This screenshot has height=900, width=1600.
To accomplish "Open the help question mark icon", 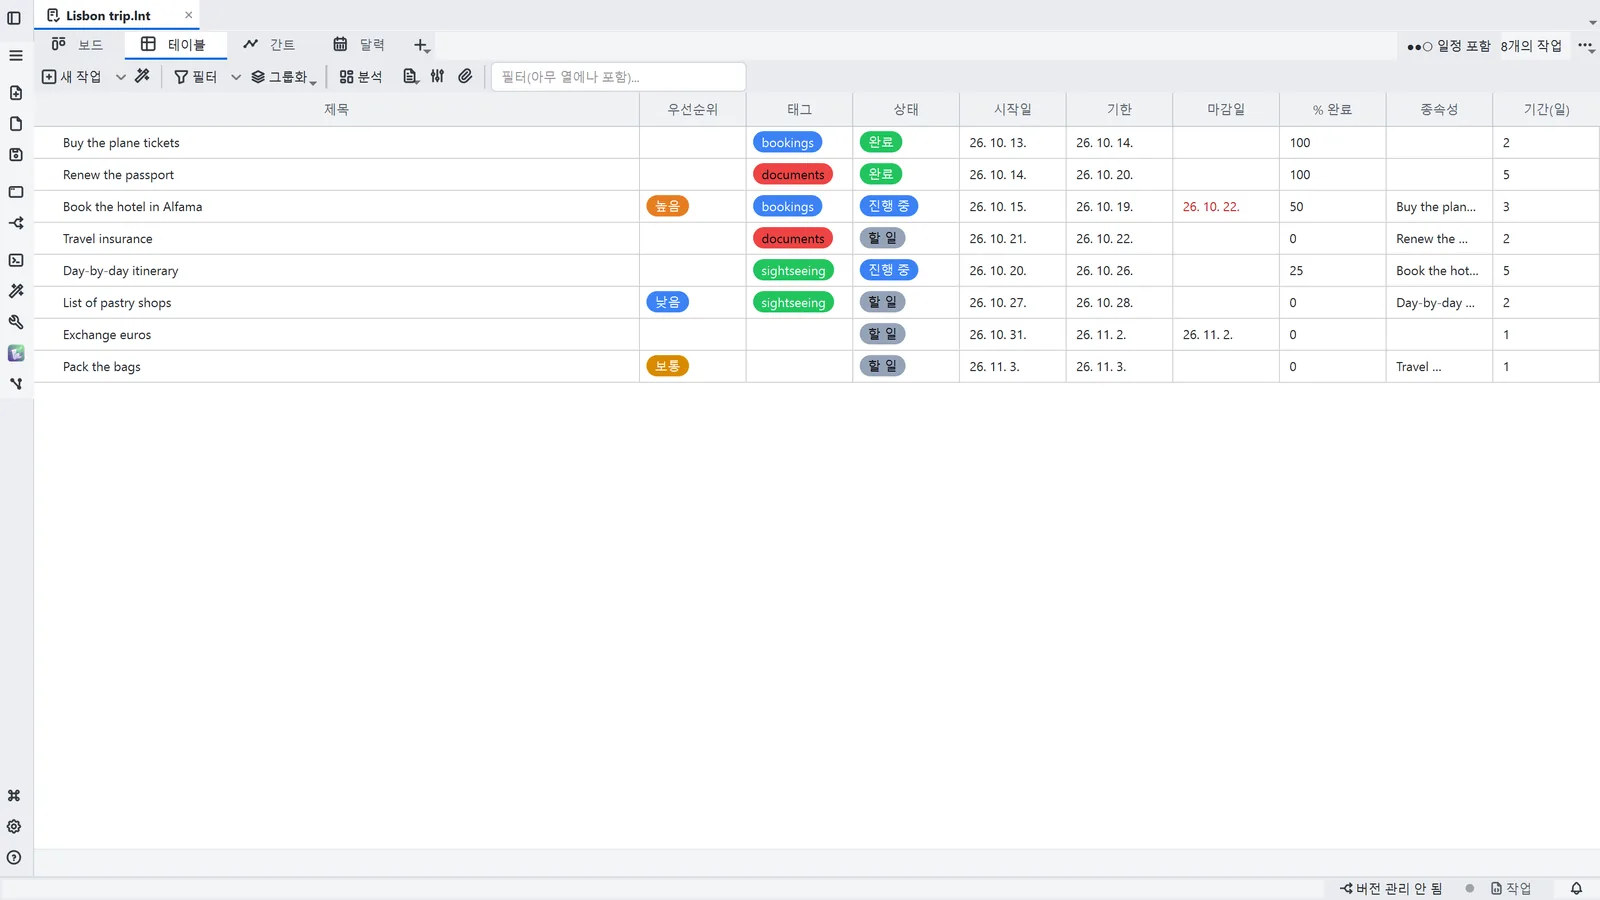I will coord(14,858).
